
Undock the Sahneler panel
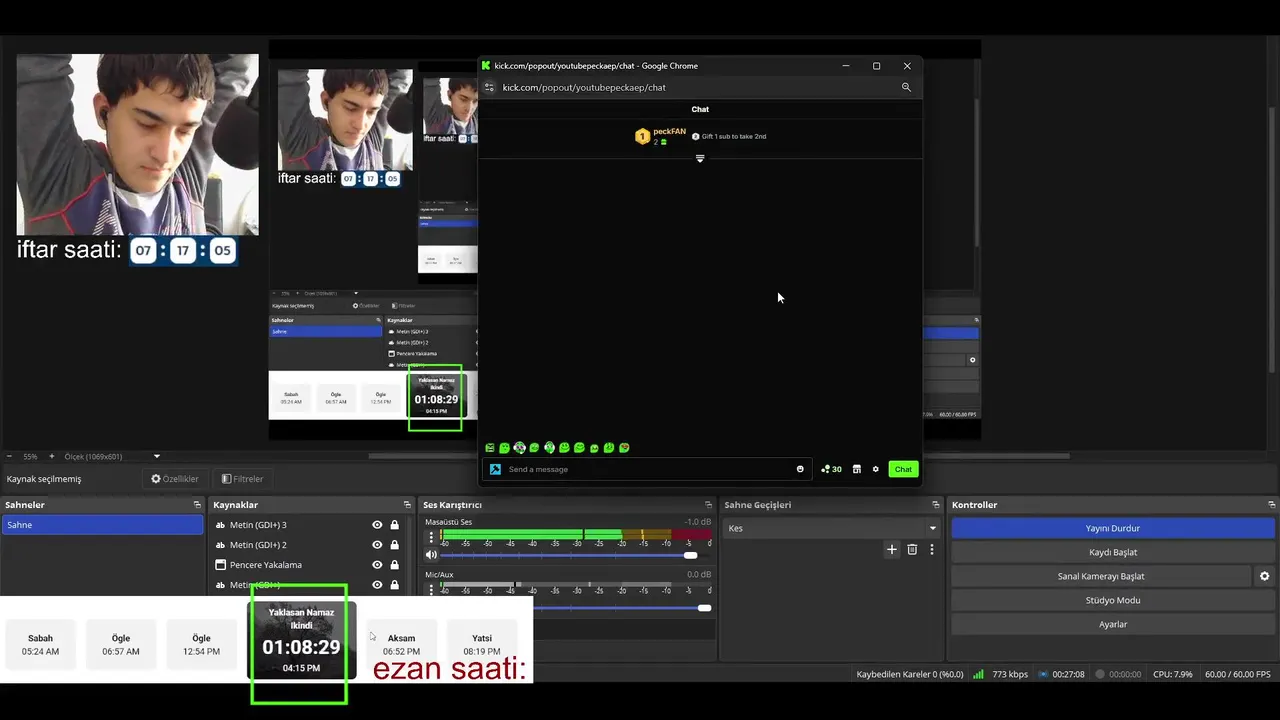pos(197,505)
